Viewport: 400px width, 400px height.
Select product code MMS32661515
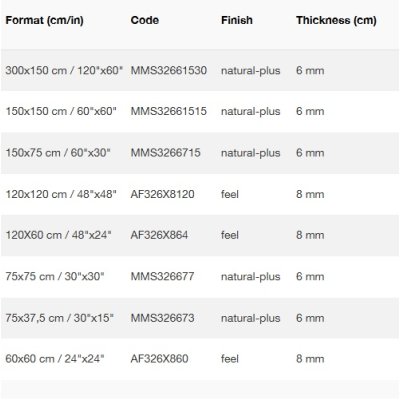(x=169, y=111)
